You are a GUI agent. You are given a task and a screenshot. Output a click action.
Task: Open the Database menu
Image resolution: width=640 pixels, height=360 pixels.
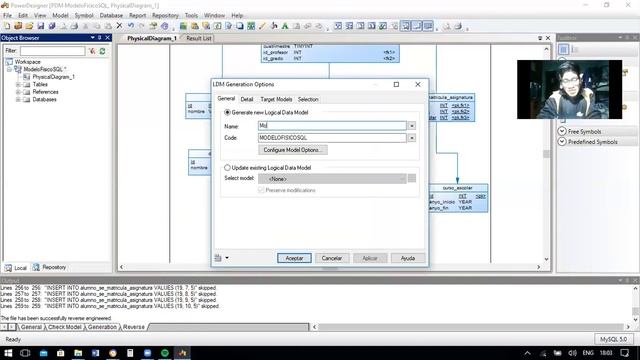click(111, 16)
